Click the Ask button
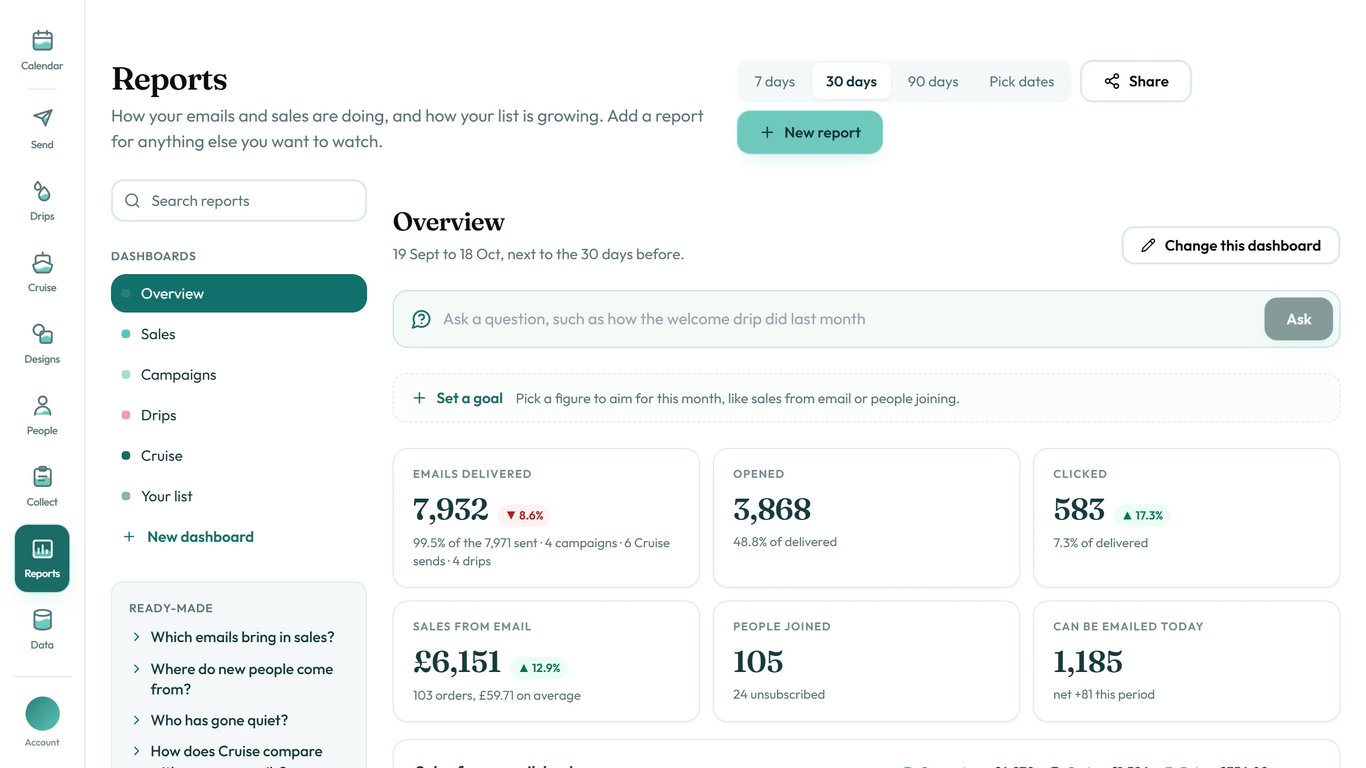Viewport: 1366px width, 768px height. 1299,319
